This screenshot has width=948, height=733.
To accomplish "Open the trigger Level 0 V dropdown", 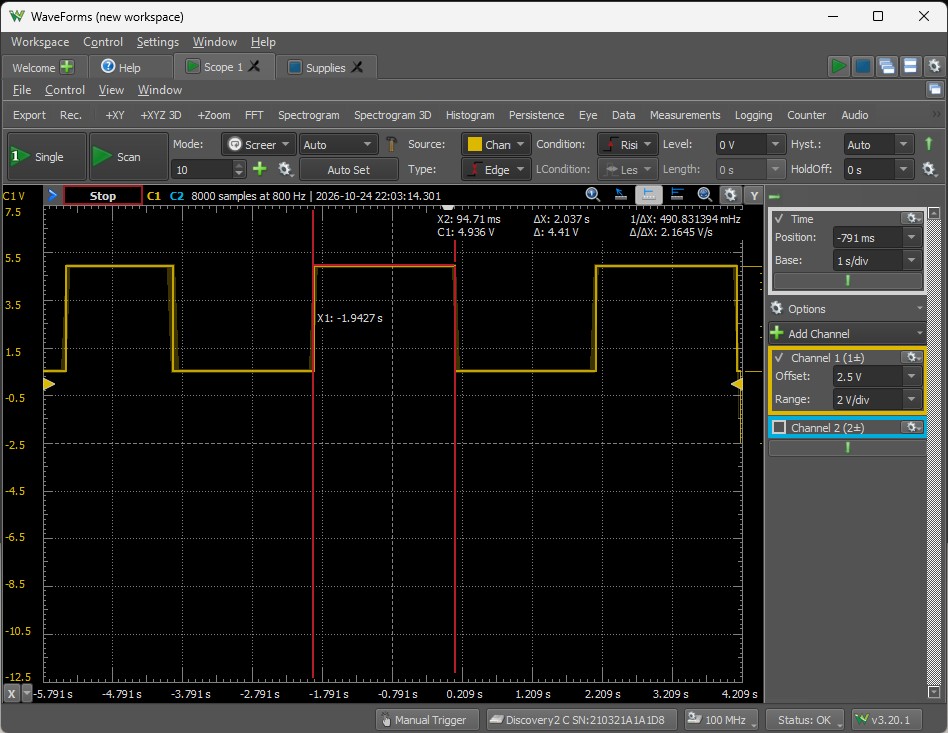I will click(x=775, y=145).
